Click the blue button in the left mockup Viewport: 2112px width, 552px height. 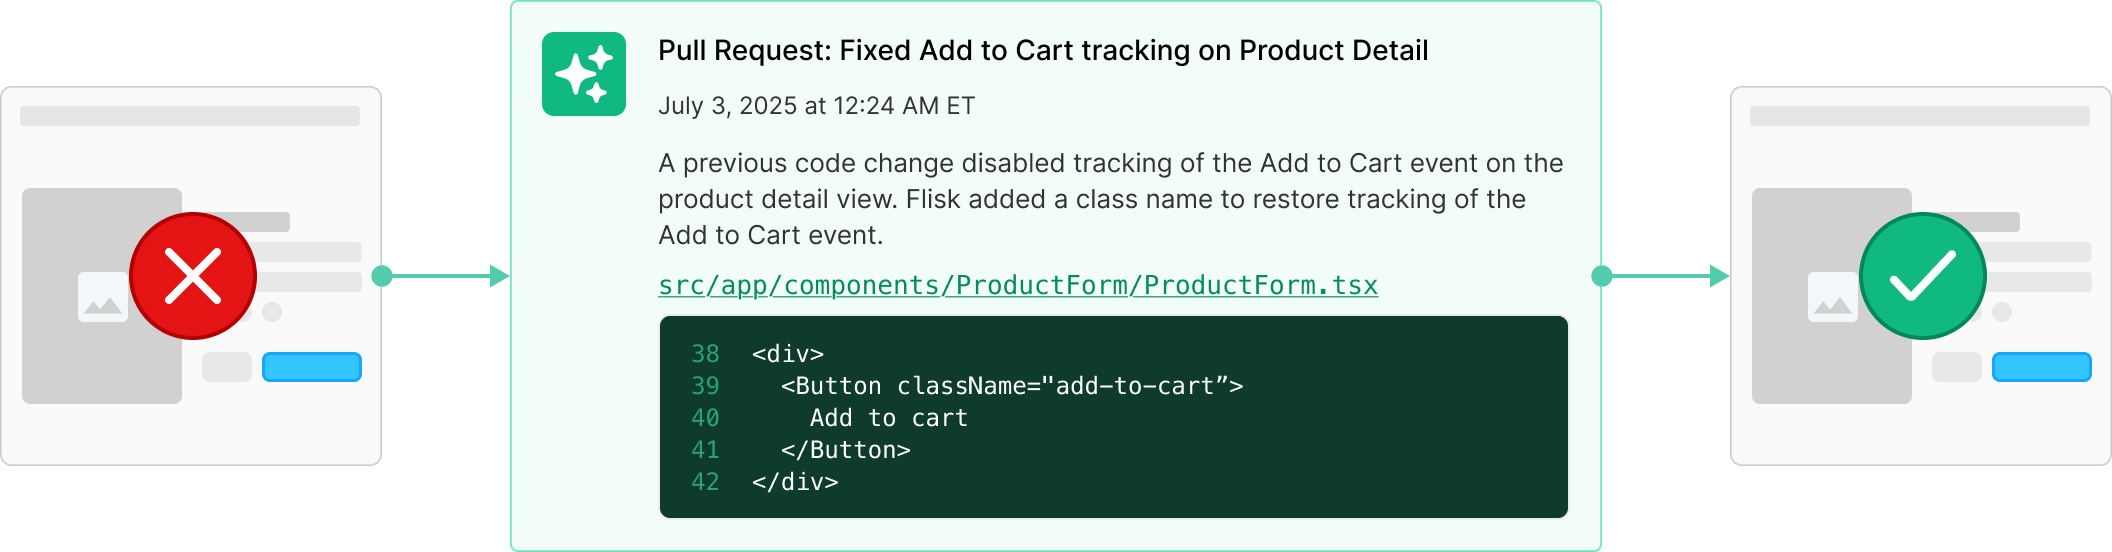(x=312, y=367)
